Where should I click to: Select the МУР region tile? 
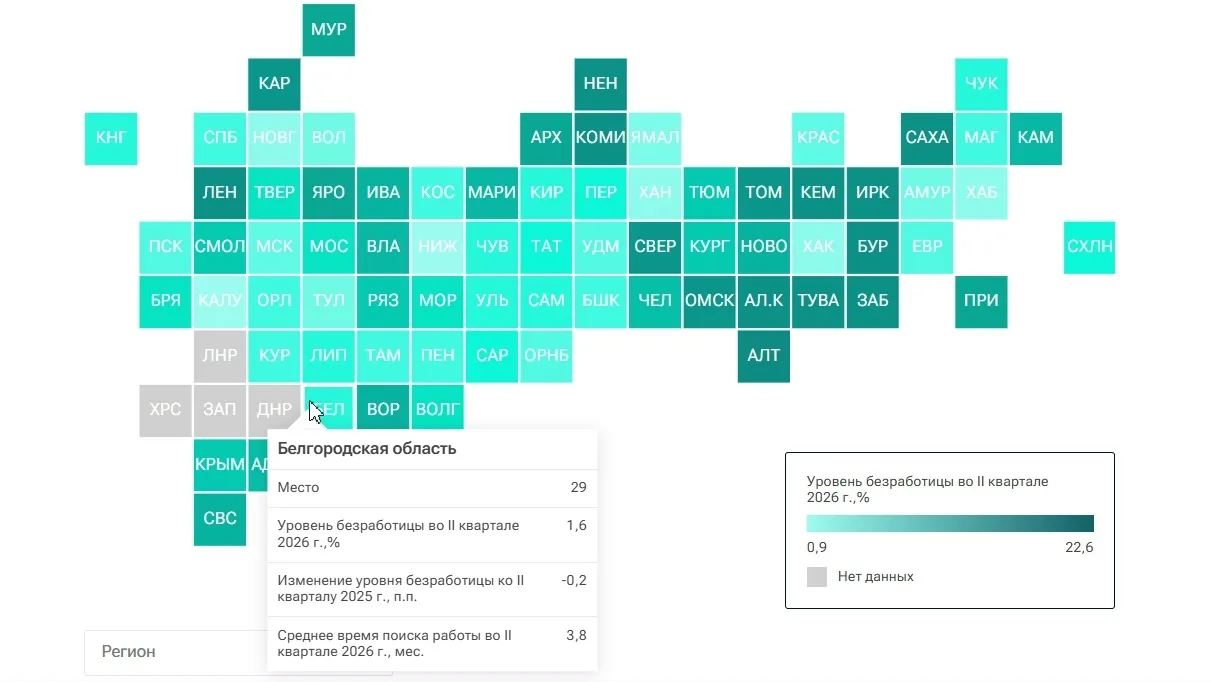click(328, 29)
